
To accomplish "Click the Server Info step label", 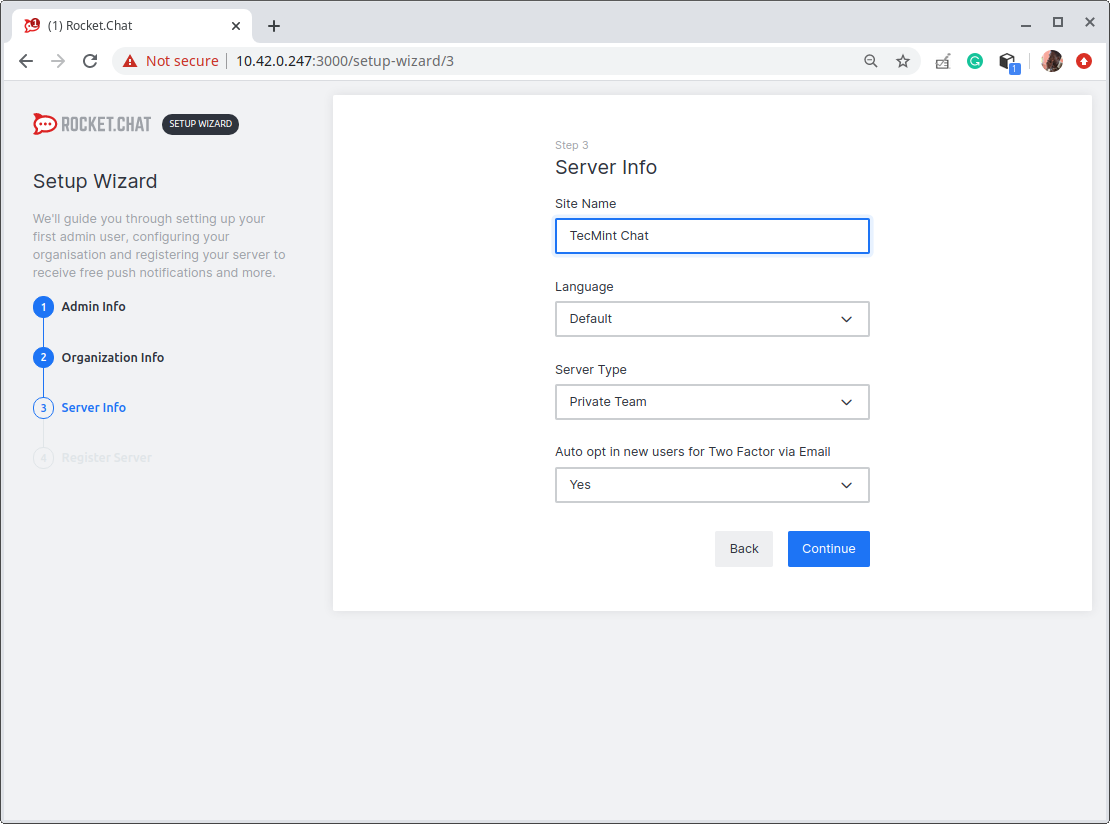I will click(93, 408).
